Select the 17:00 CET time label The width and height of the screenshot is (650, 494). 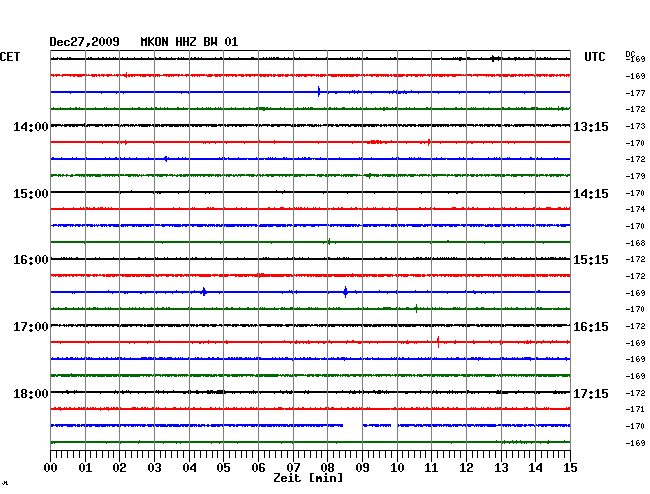31,327
